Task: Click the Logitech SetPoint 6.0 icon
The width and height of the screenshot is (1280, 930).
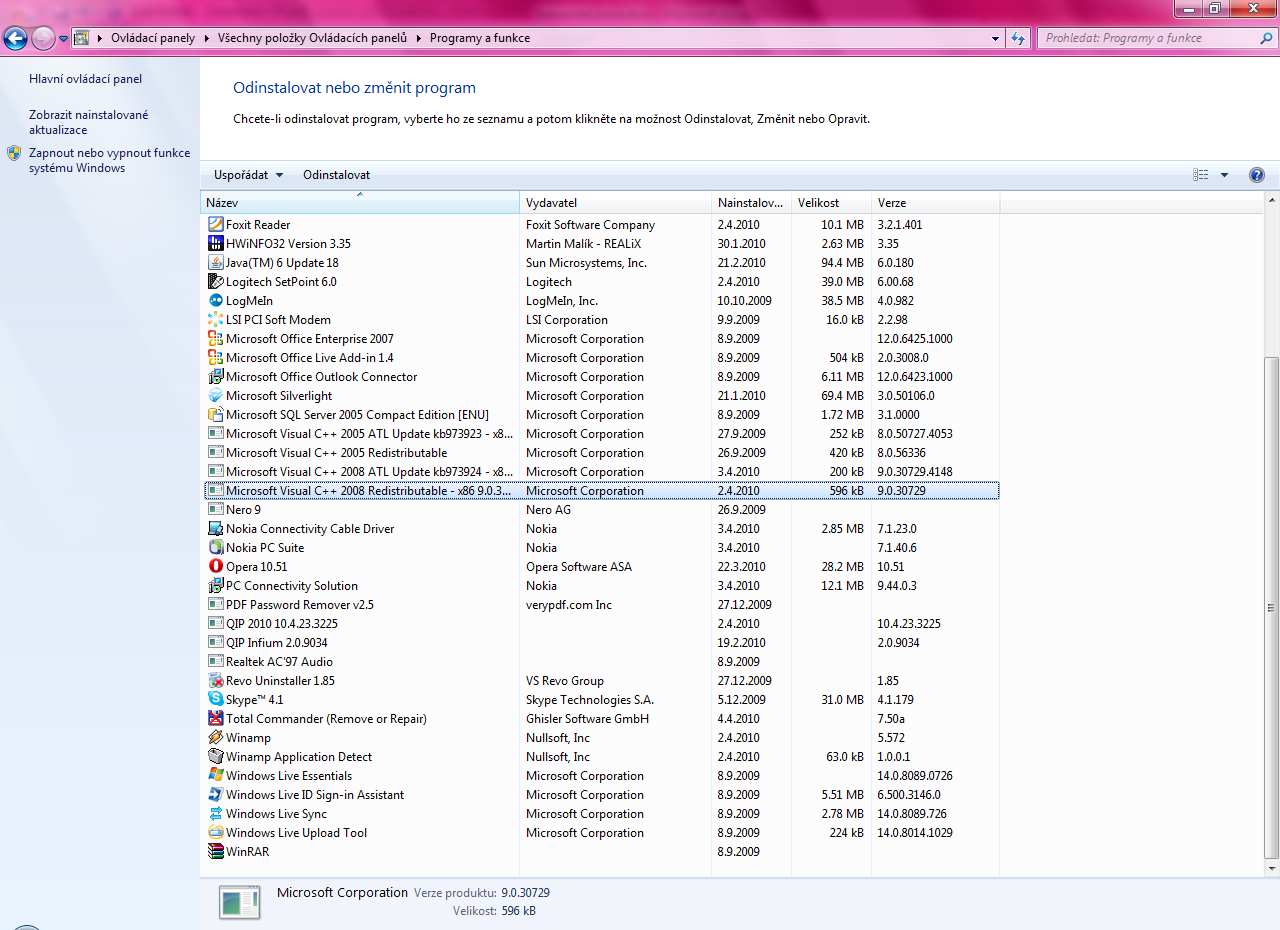Action: (x=215, y=282)
